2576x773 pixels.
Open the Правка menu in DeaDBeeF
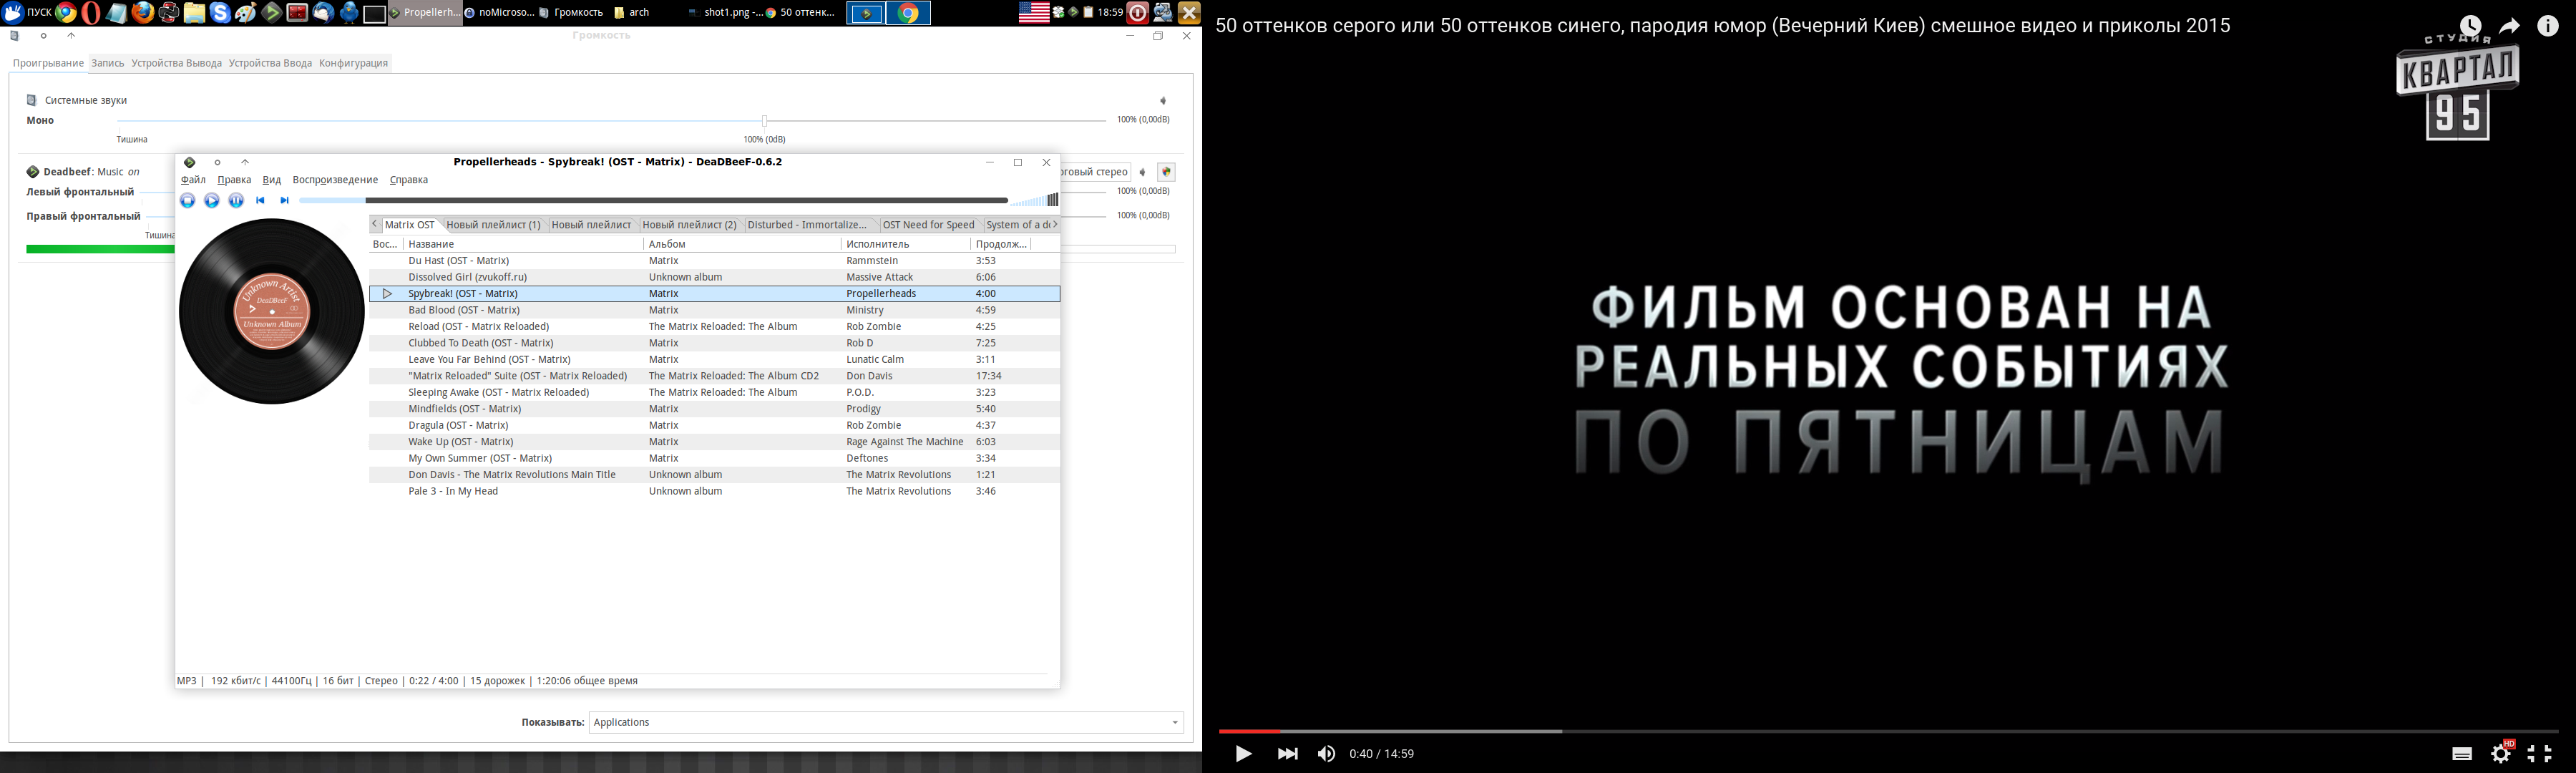click(x=234, y=180)
